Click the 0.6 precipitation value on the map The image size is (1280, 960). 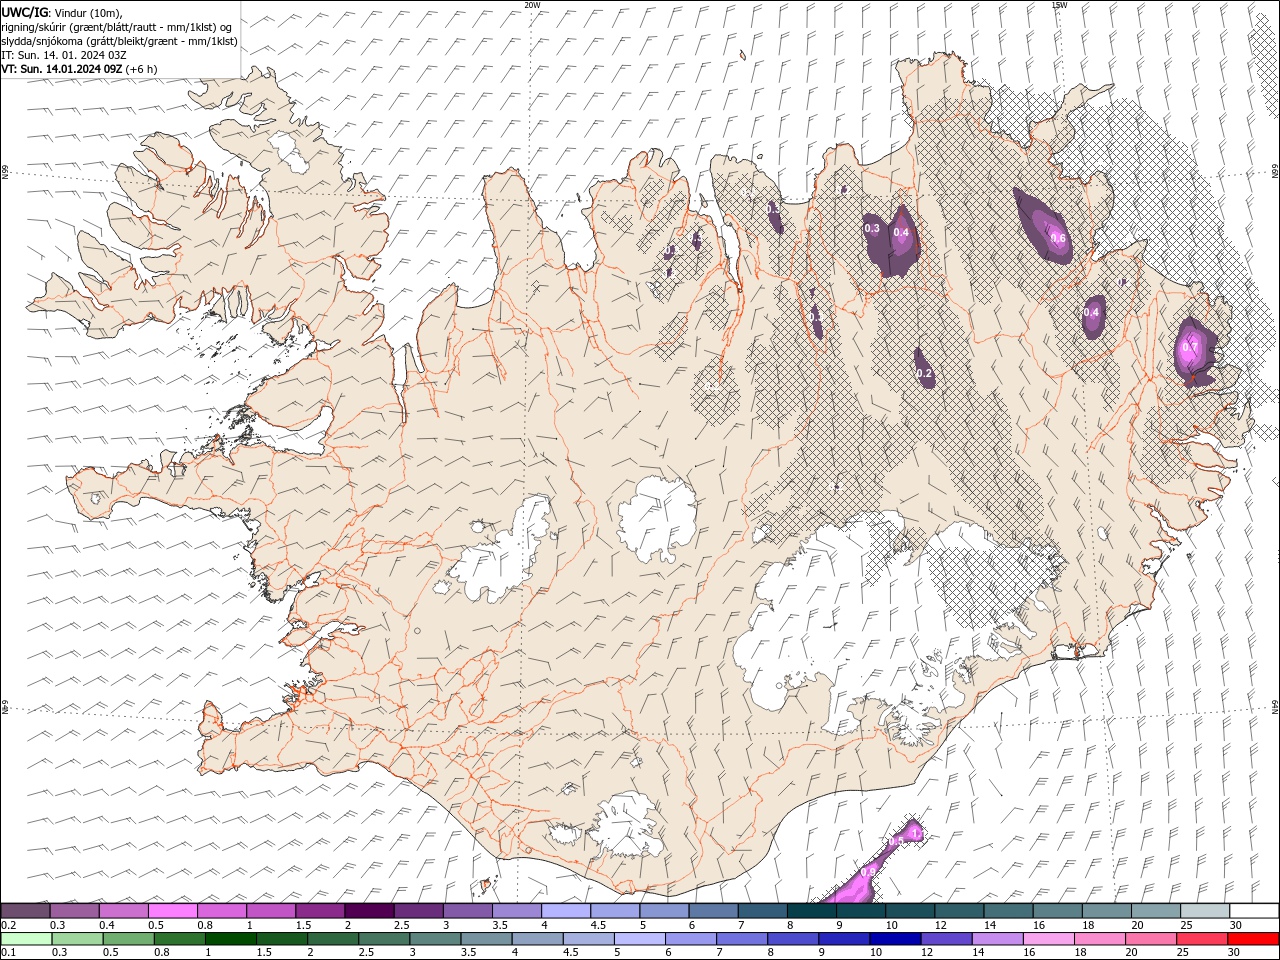[x=1058, y=237]
